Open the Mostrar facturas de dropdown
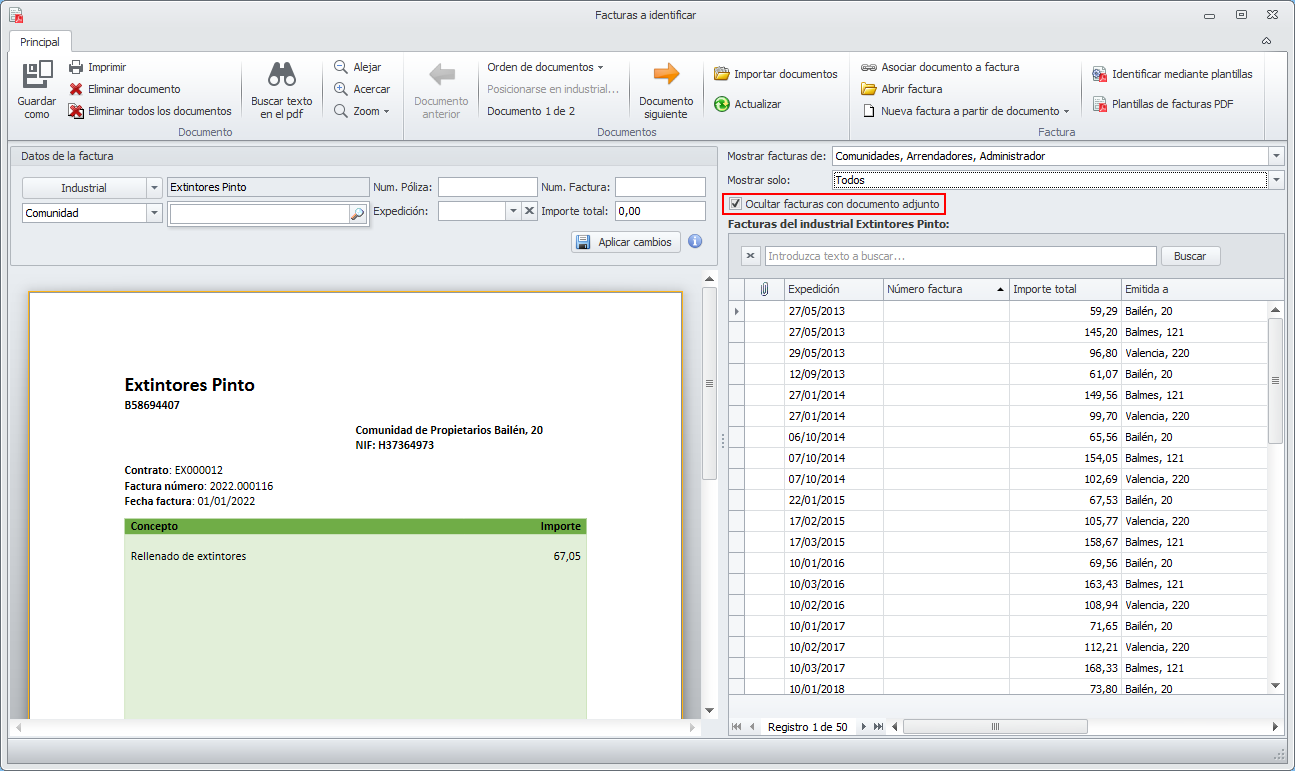Screen dimensions: 1295x771 (1276, 156)
